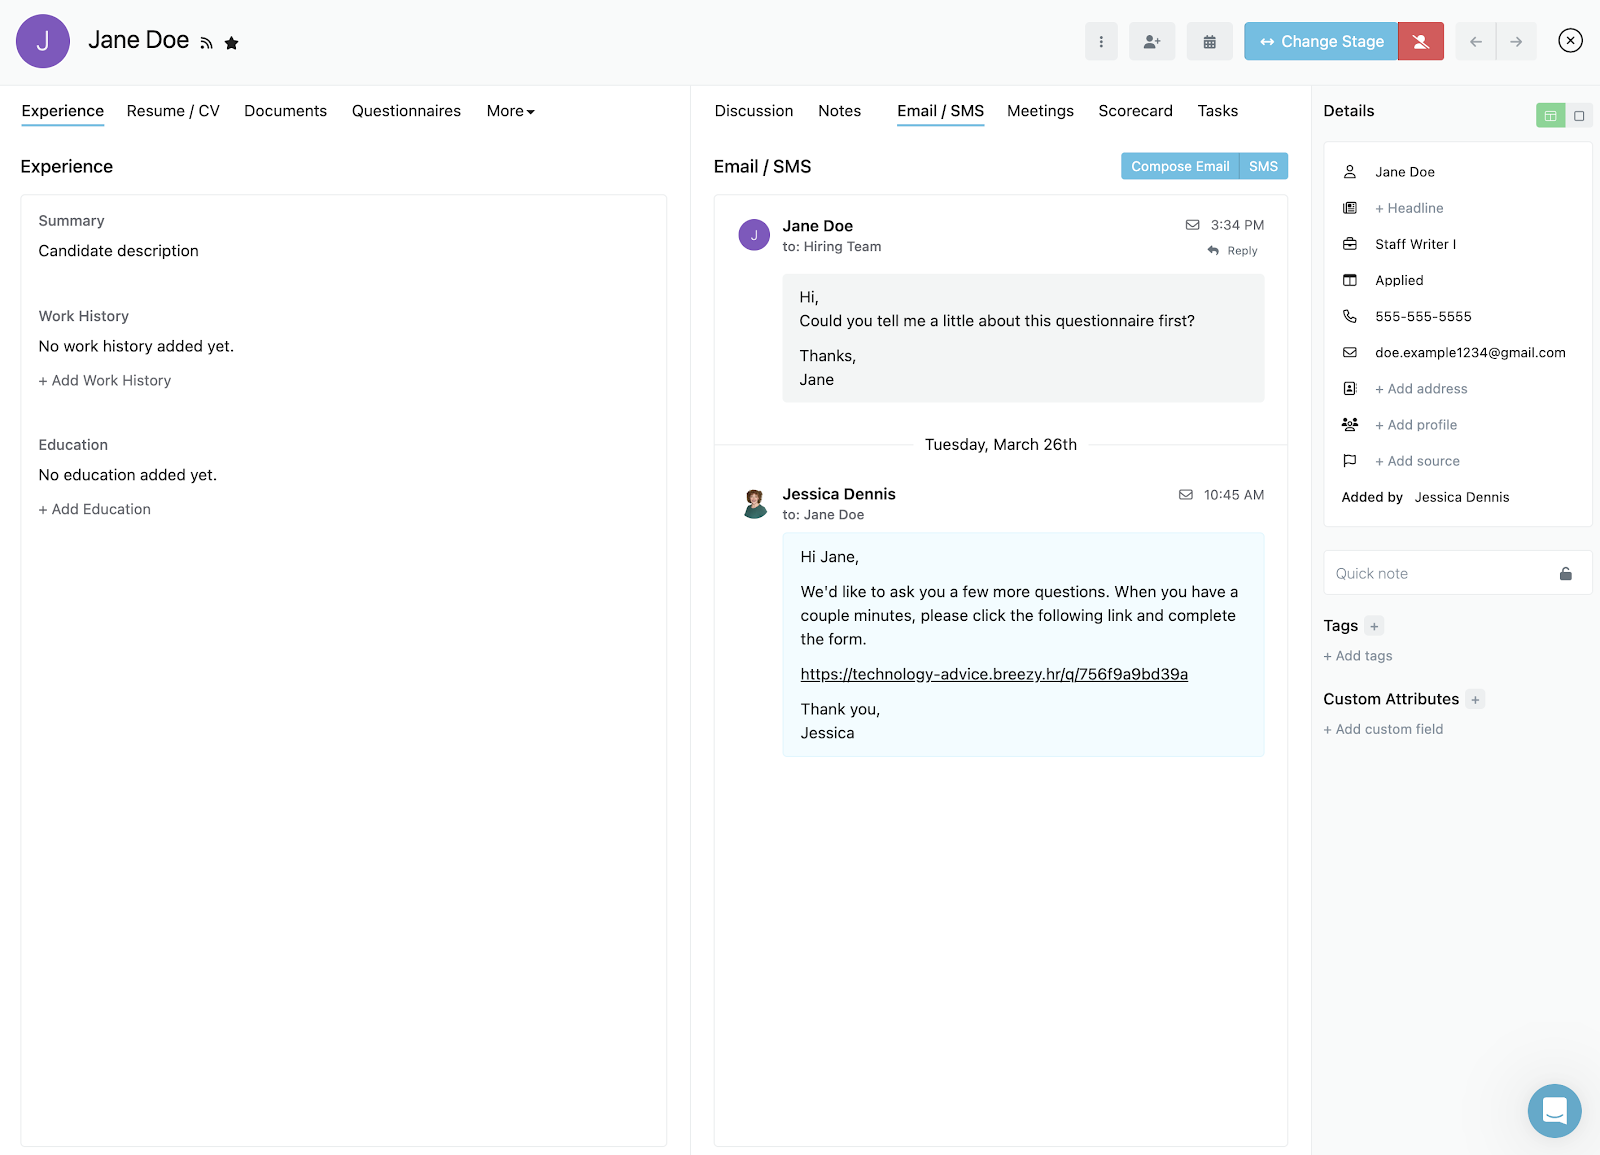Click the Change Stage button
Viewport: 1600px width, 1155px height.
coord(1321,41)
